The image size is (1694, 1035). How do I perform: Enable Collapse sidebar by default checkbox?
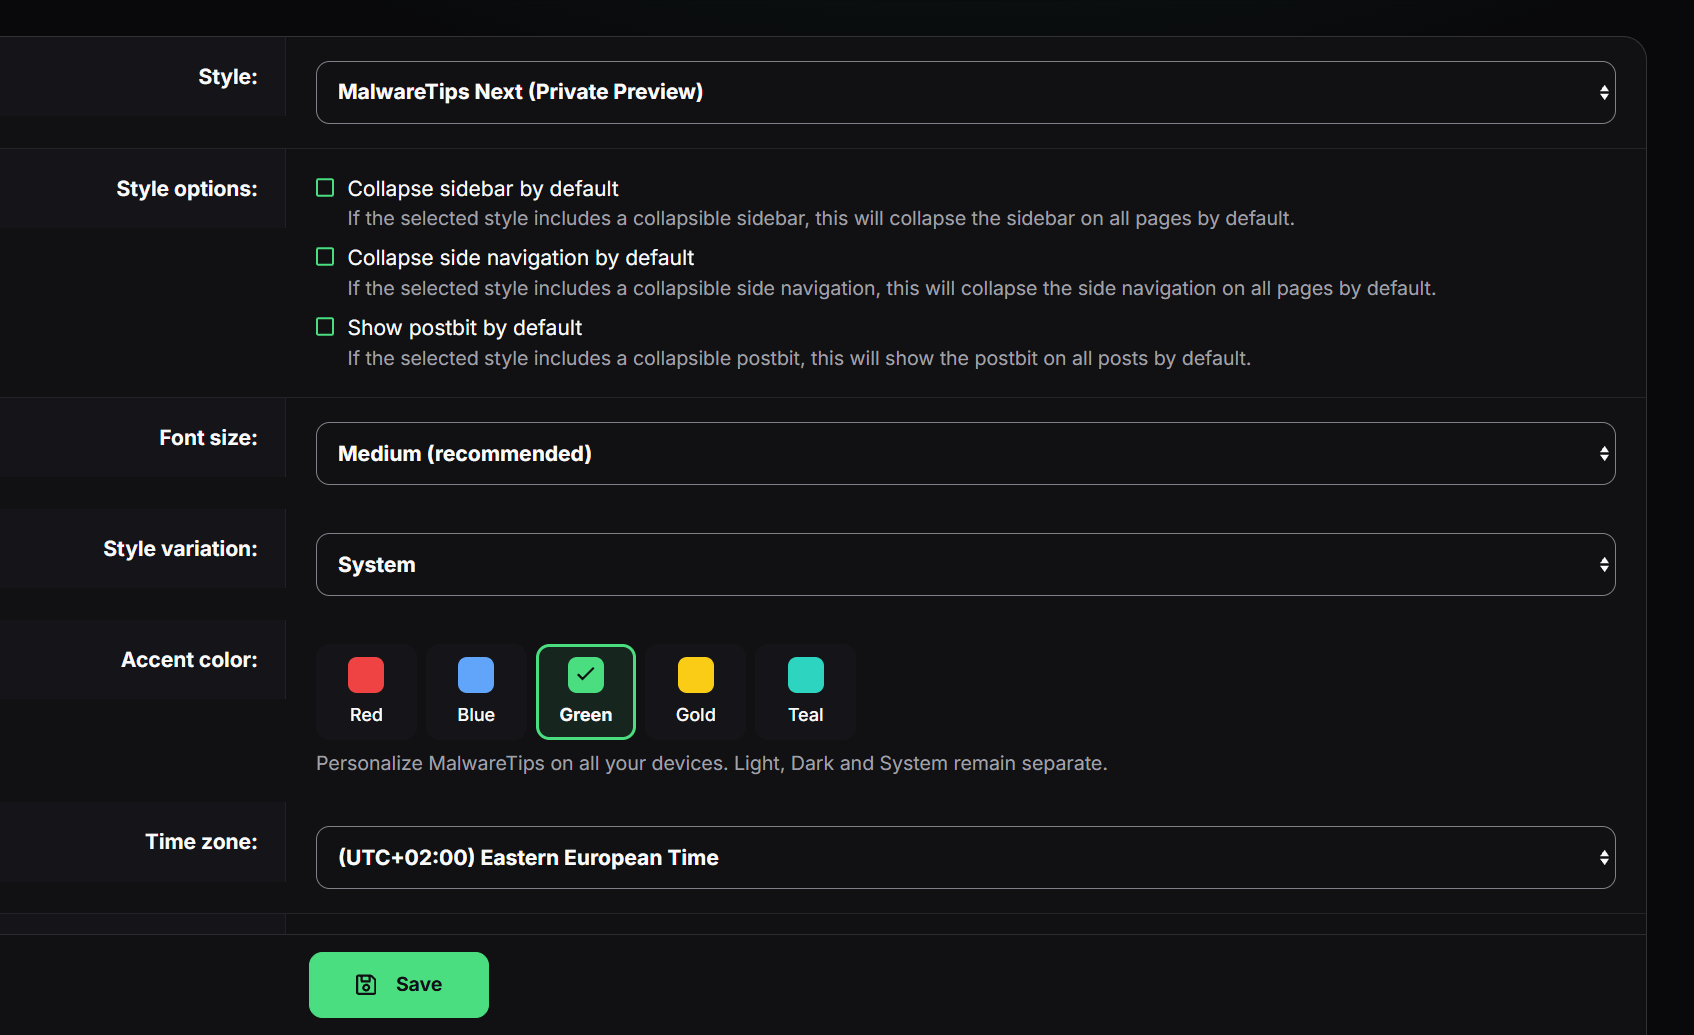pyautogui.click(x=325, y=188)
